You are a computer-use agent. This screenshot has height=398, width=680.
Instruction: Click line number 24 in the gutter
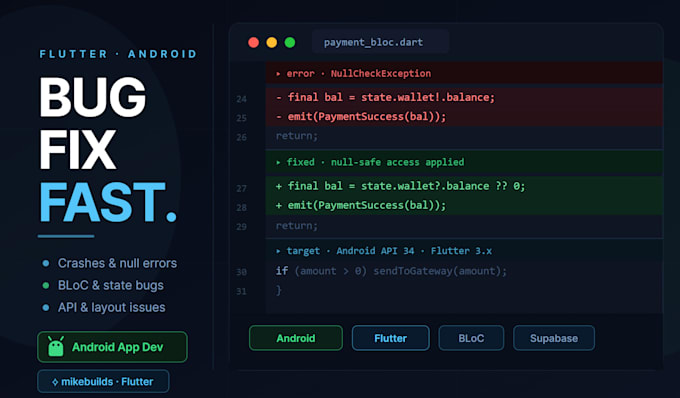pyautogui.click(x=242, y=99)
